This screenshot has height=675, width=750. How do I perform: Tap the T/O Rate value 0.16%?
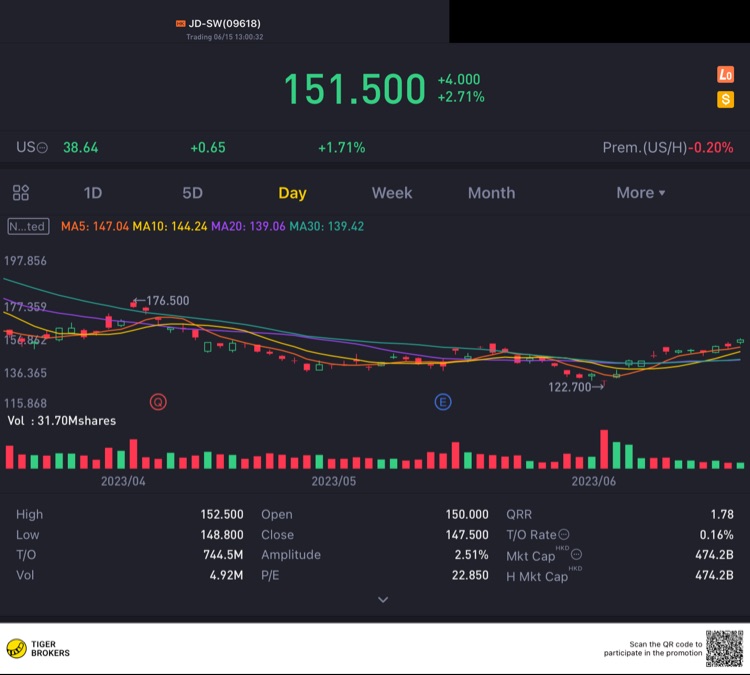717,534
